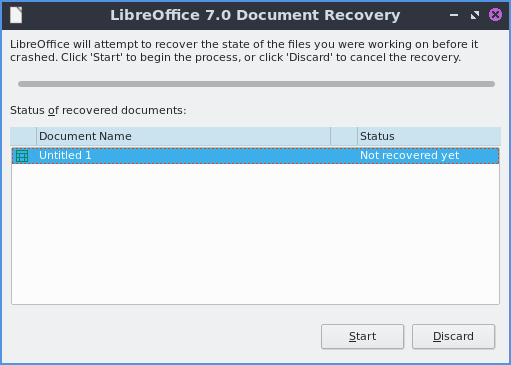Minimize the Document Recovery dialog
The image size is (511, 365).
tap(454, 15)
